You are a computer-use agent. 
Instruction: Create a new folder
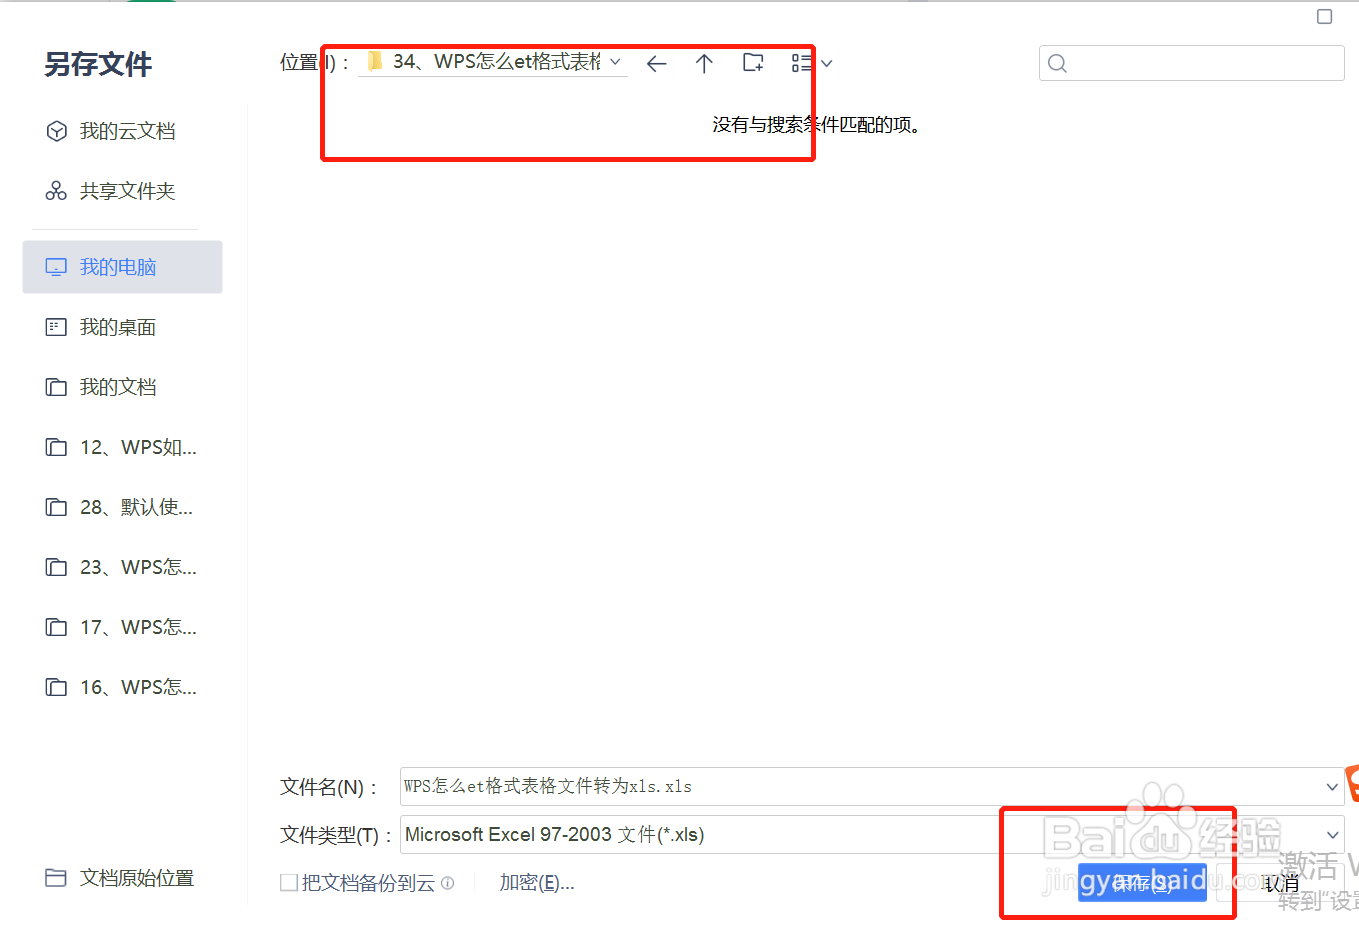point(753,63)
